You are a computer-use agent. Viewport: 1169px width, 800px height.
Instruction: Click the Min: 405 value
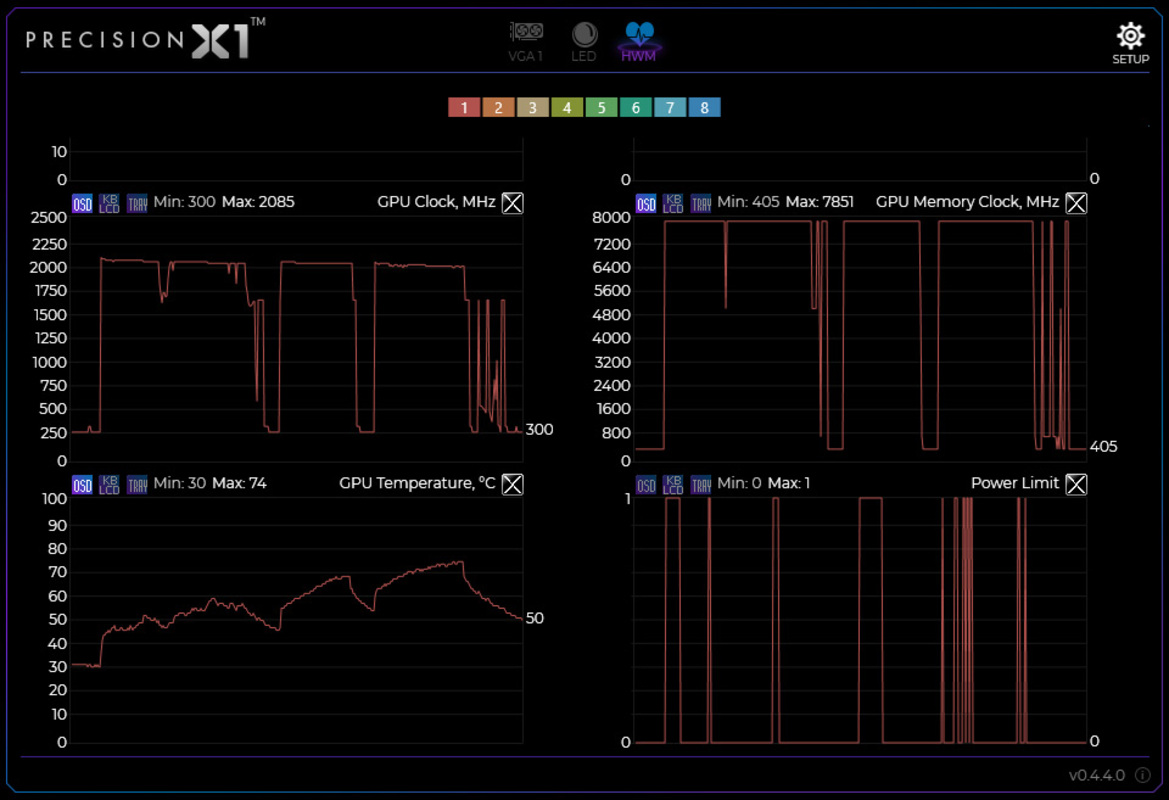pyautogui.click(x=748, y=202)
